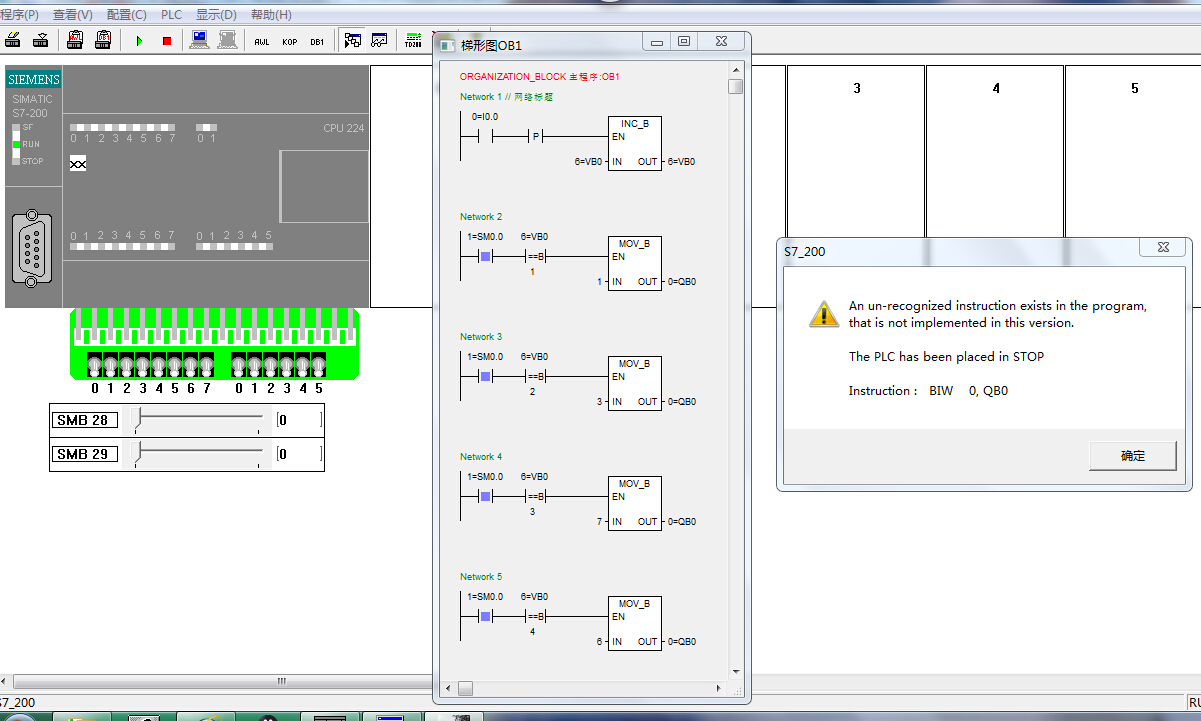Open the 显示(D) menu
The image size is (1201, 721).
tap(216, 15)
